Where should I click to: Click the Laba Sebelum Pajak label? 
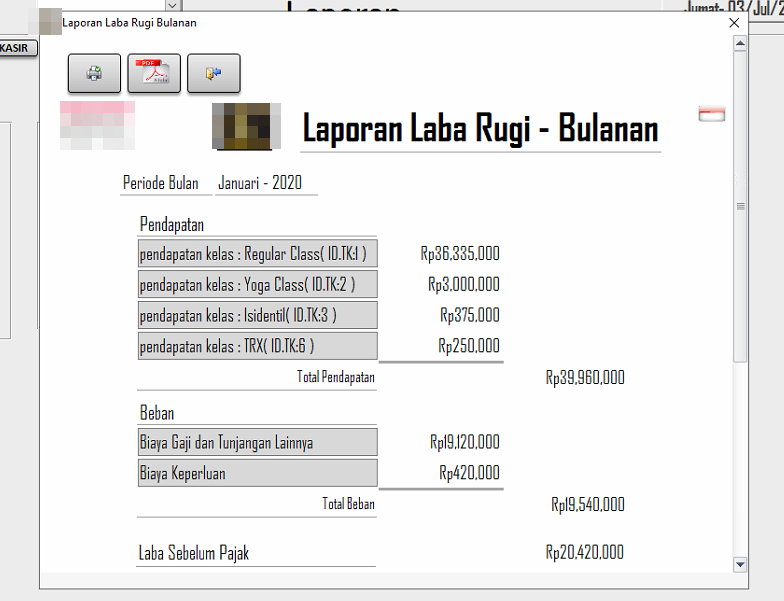[194, 553]
